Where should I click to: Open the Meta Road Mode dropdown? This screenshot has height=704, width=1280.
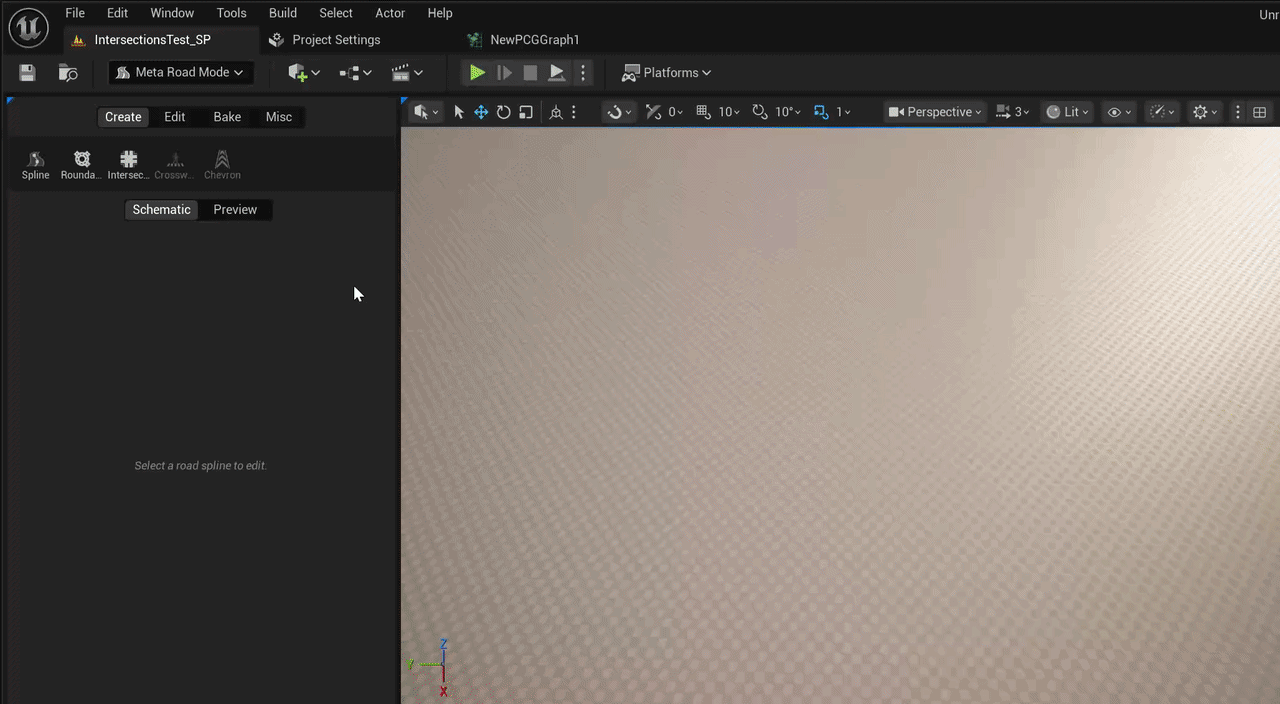click(180, 73)
